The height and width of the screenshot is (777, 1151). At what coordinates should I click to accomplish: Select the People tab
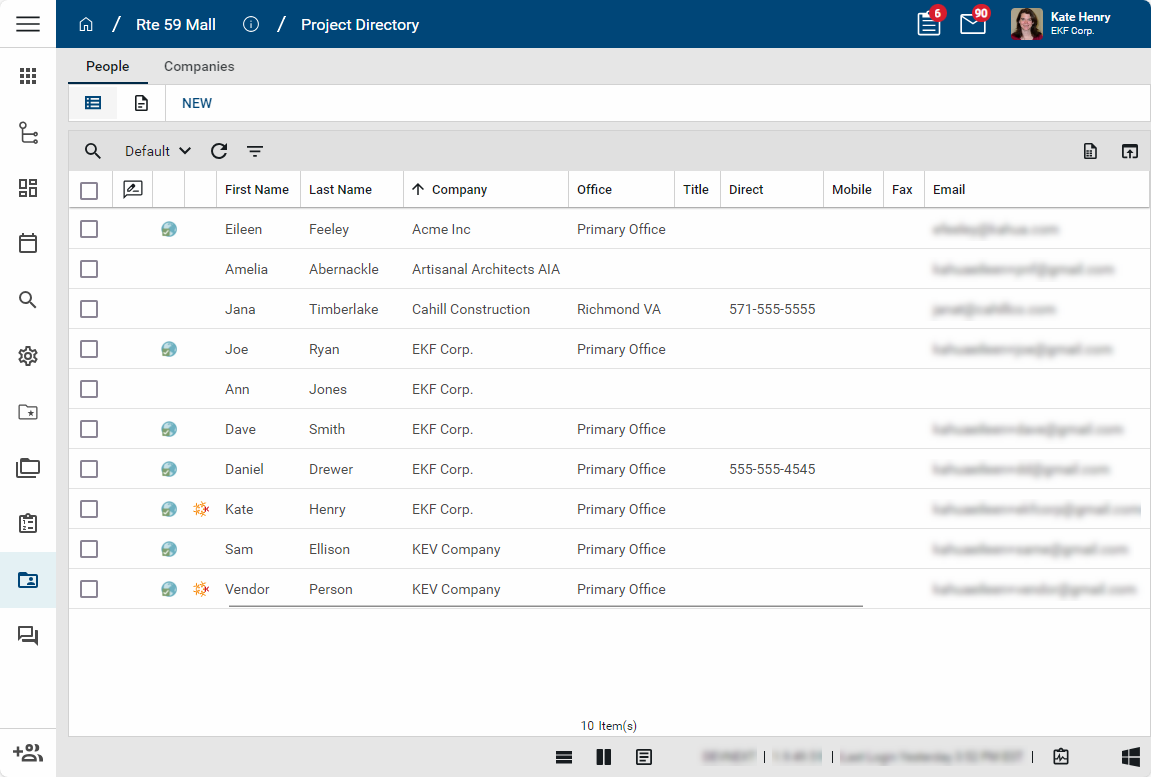click(107, 66)
